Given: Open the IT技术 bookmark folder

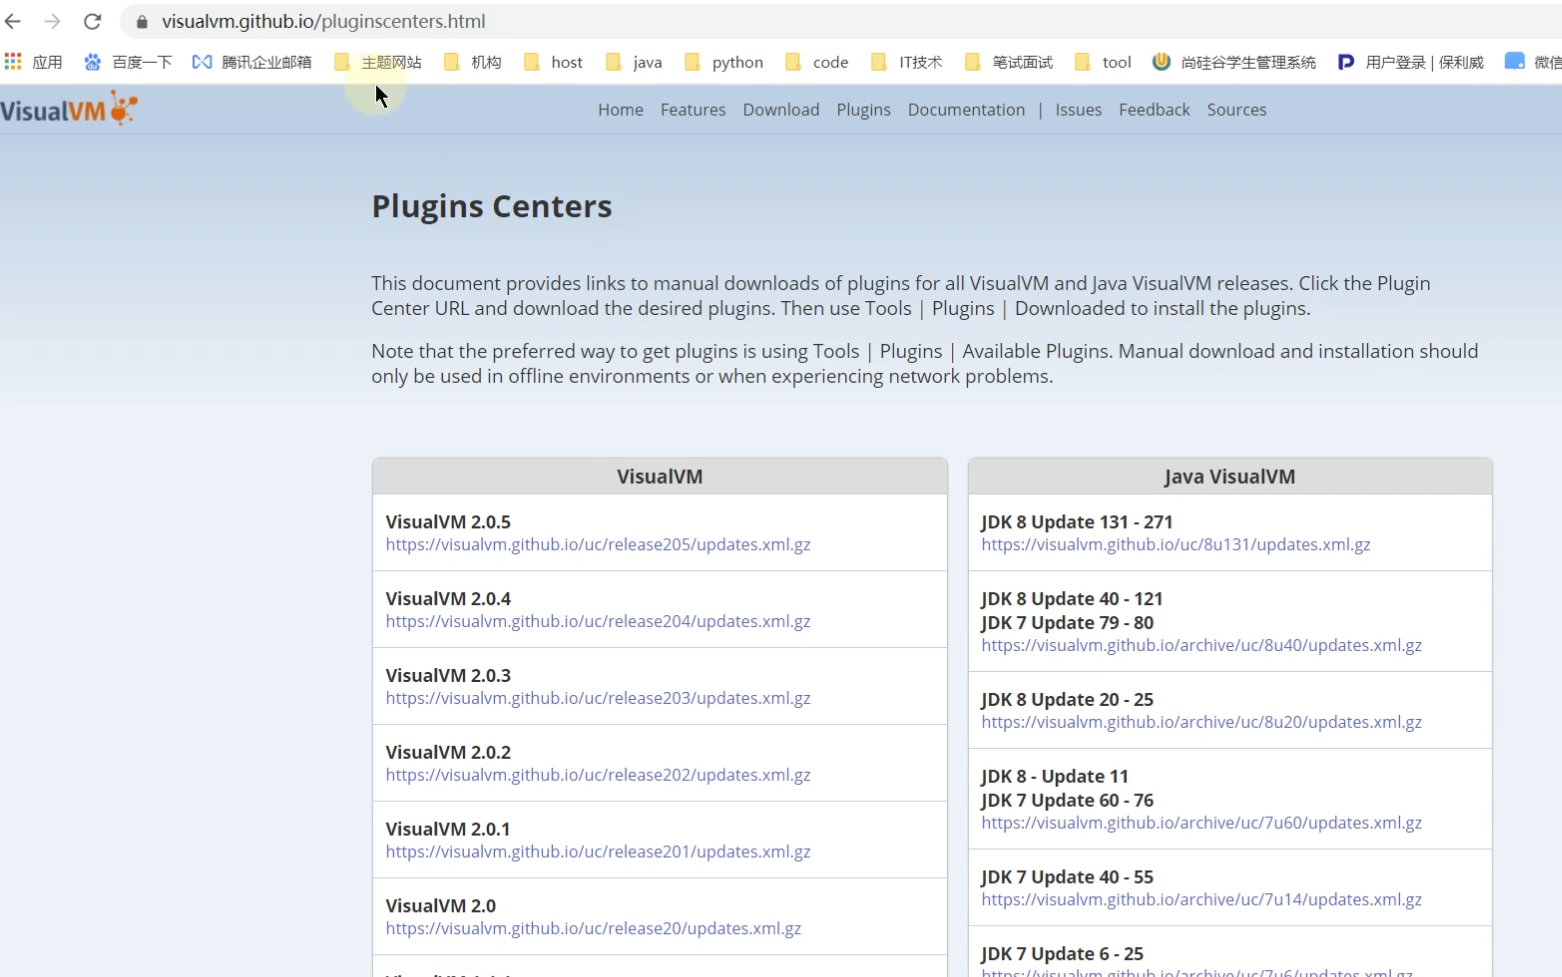Looking at the screenshot, I should click(x=907, y=62).
